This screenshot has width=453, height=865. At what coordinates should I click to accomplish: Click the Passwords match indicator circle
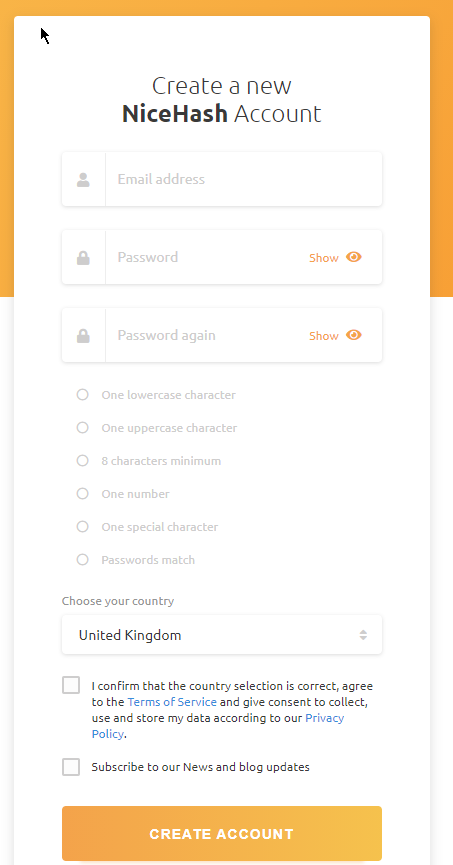82,560
